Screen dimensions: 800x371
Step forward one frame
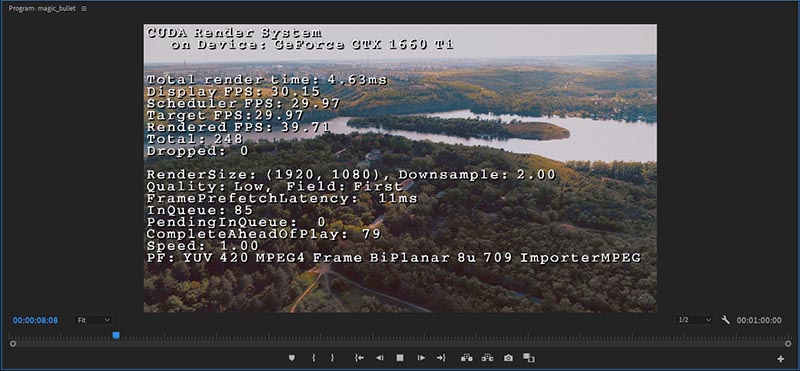[421, 358]
